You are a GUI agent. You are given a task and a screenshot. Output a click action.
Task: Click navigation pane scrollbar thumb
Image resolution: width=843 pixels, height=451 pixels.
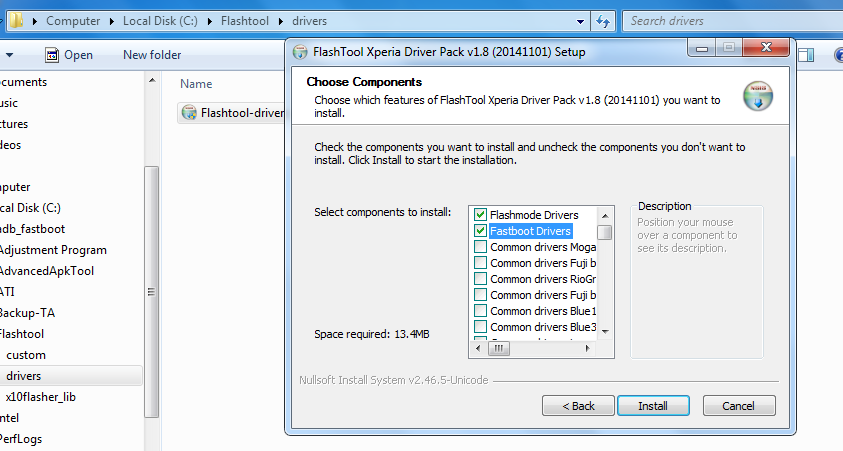click(x=152, y=292)
